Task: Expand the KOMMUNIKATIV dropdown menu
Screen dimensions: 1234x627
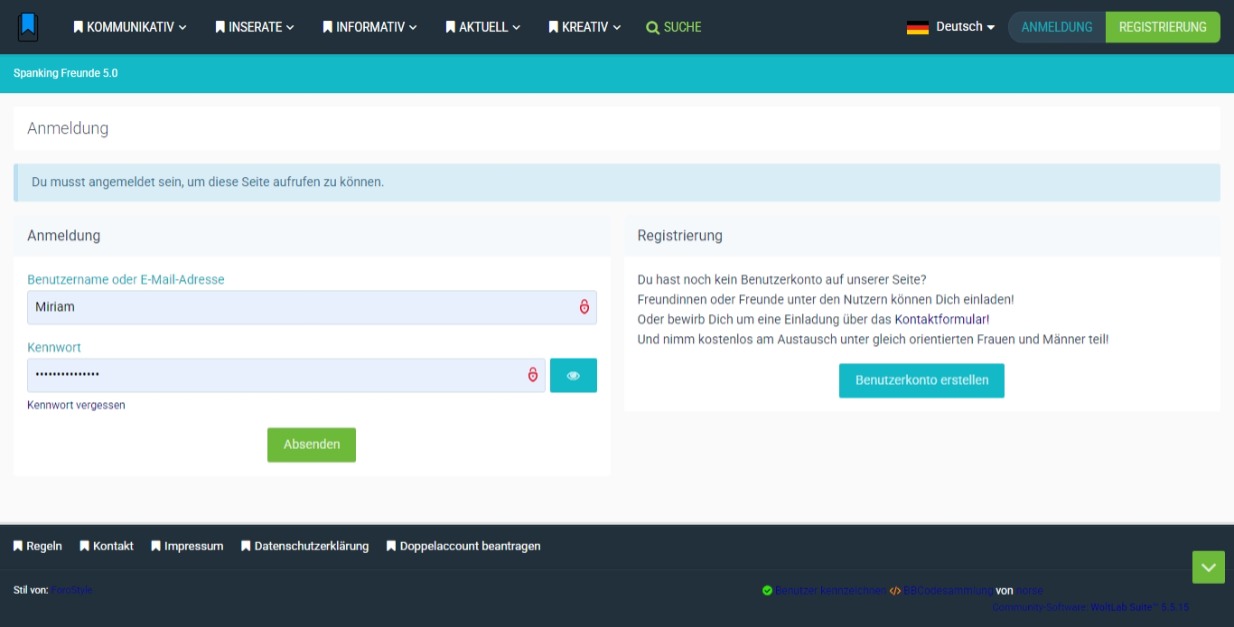Action: (x=130, y=27)
